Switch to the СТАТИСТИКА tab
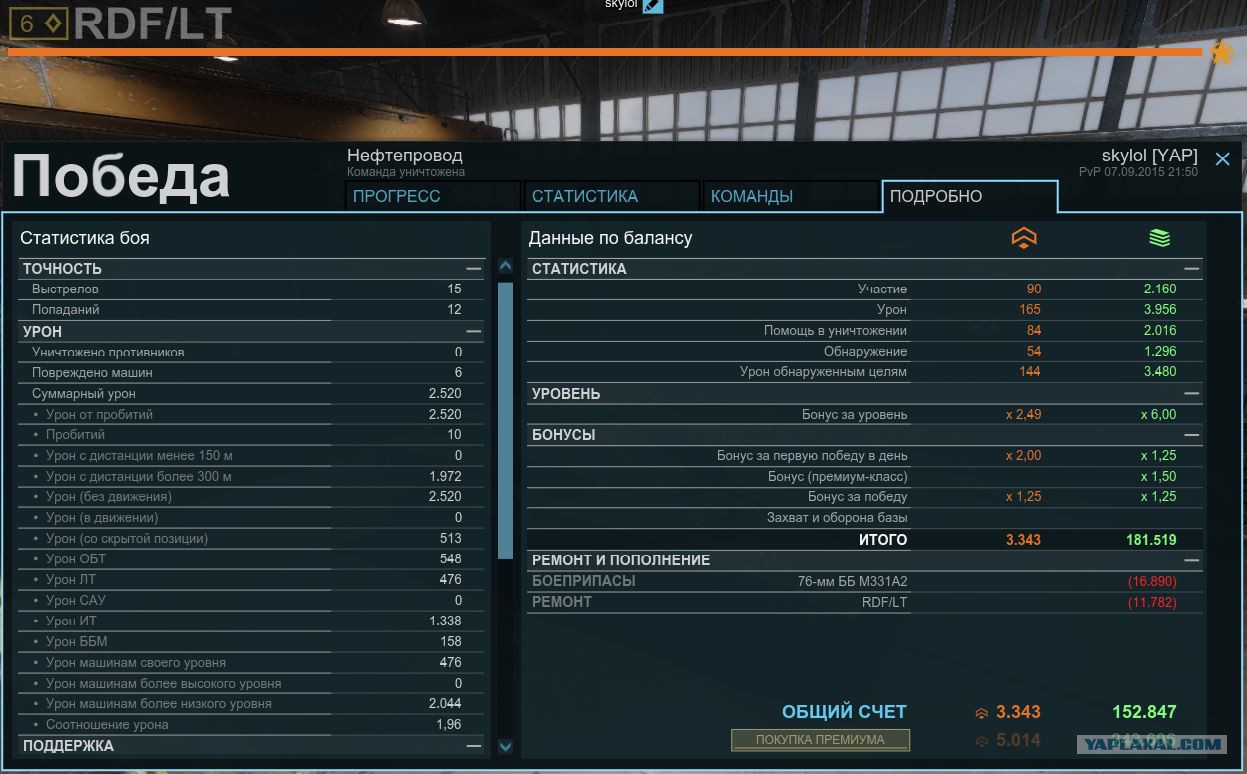The image size is (1247, 774). pyautogui.click(x=612, y=196)
